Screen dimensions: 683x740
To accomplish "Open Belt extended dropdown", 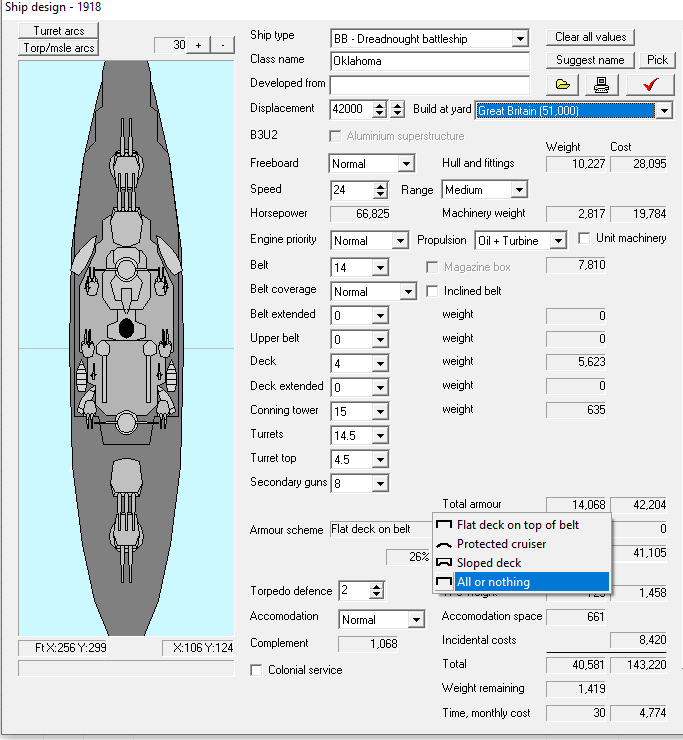I will click(x=380, y=315).
